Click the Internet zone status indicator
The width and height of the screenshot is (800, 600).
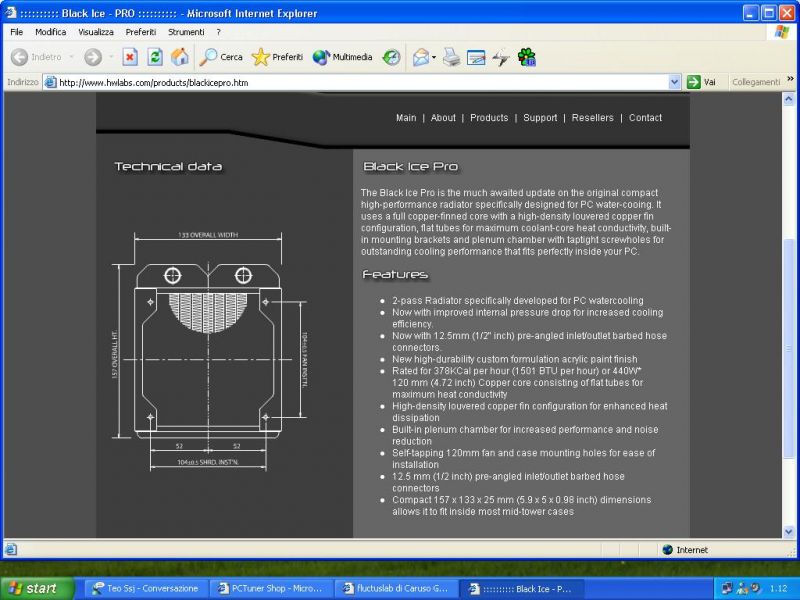[685, 549]
